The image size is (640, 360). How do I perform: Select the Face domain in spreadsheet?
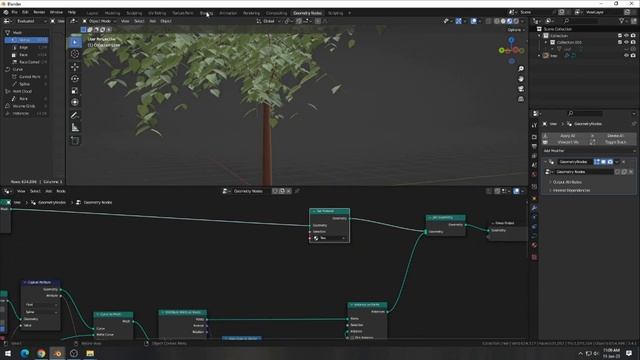(x=26, y=55)
